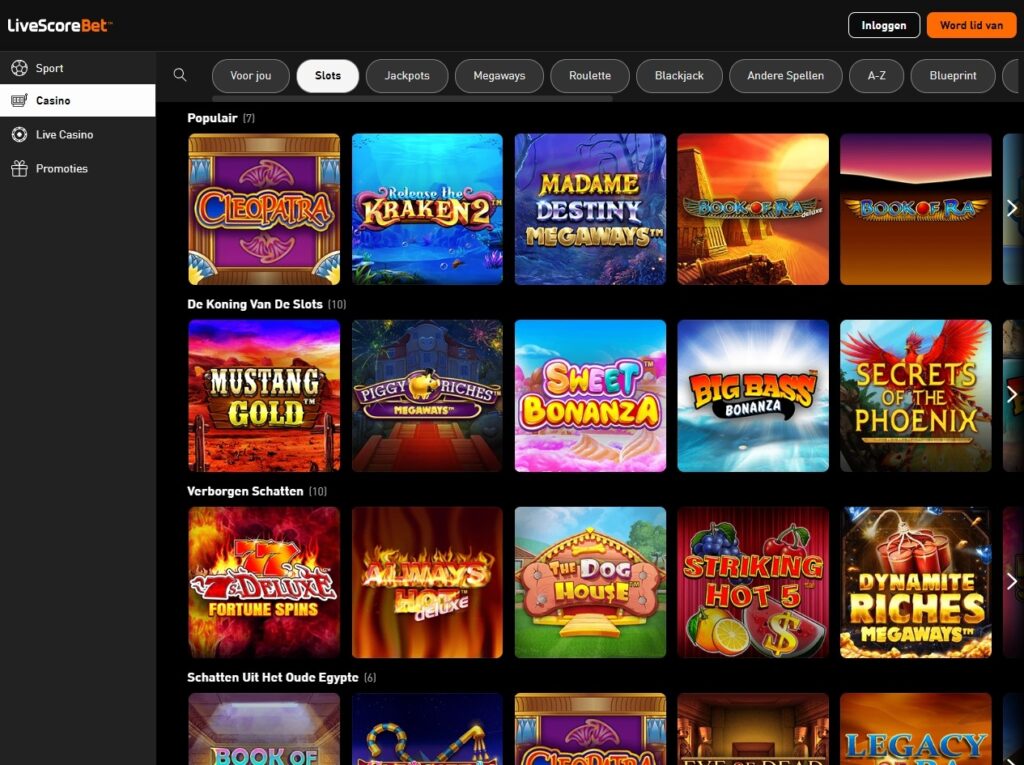
Task: Open 7s Deluxe Fortune Spins game
Action: (264, 582)
